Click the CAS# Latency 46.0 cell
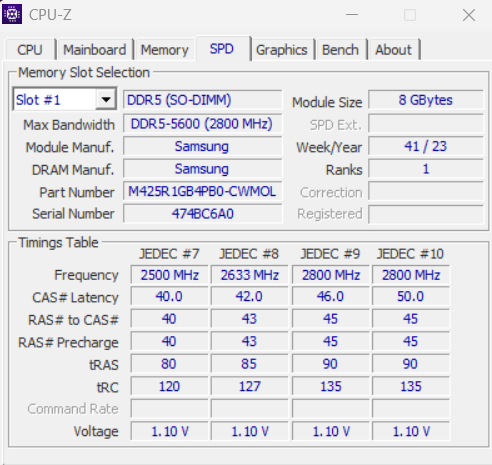Viewport: 492px width, 465px height. click(x=331, y=296)
